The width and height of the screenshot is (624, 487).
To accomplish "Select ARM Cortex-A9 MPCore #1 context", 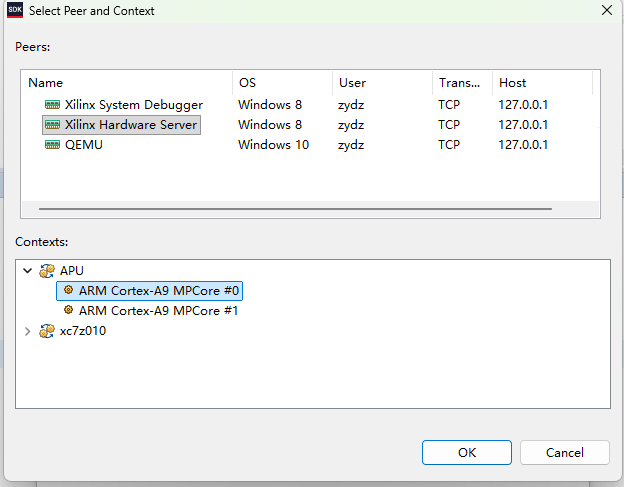I will tap(158, 310).
